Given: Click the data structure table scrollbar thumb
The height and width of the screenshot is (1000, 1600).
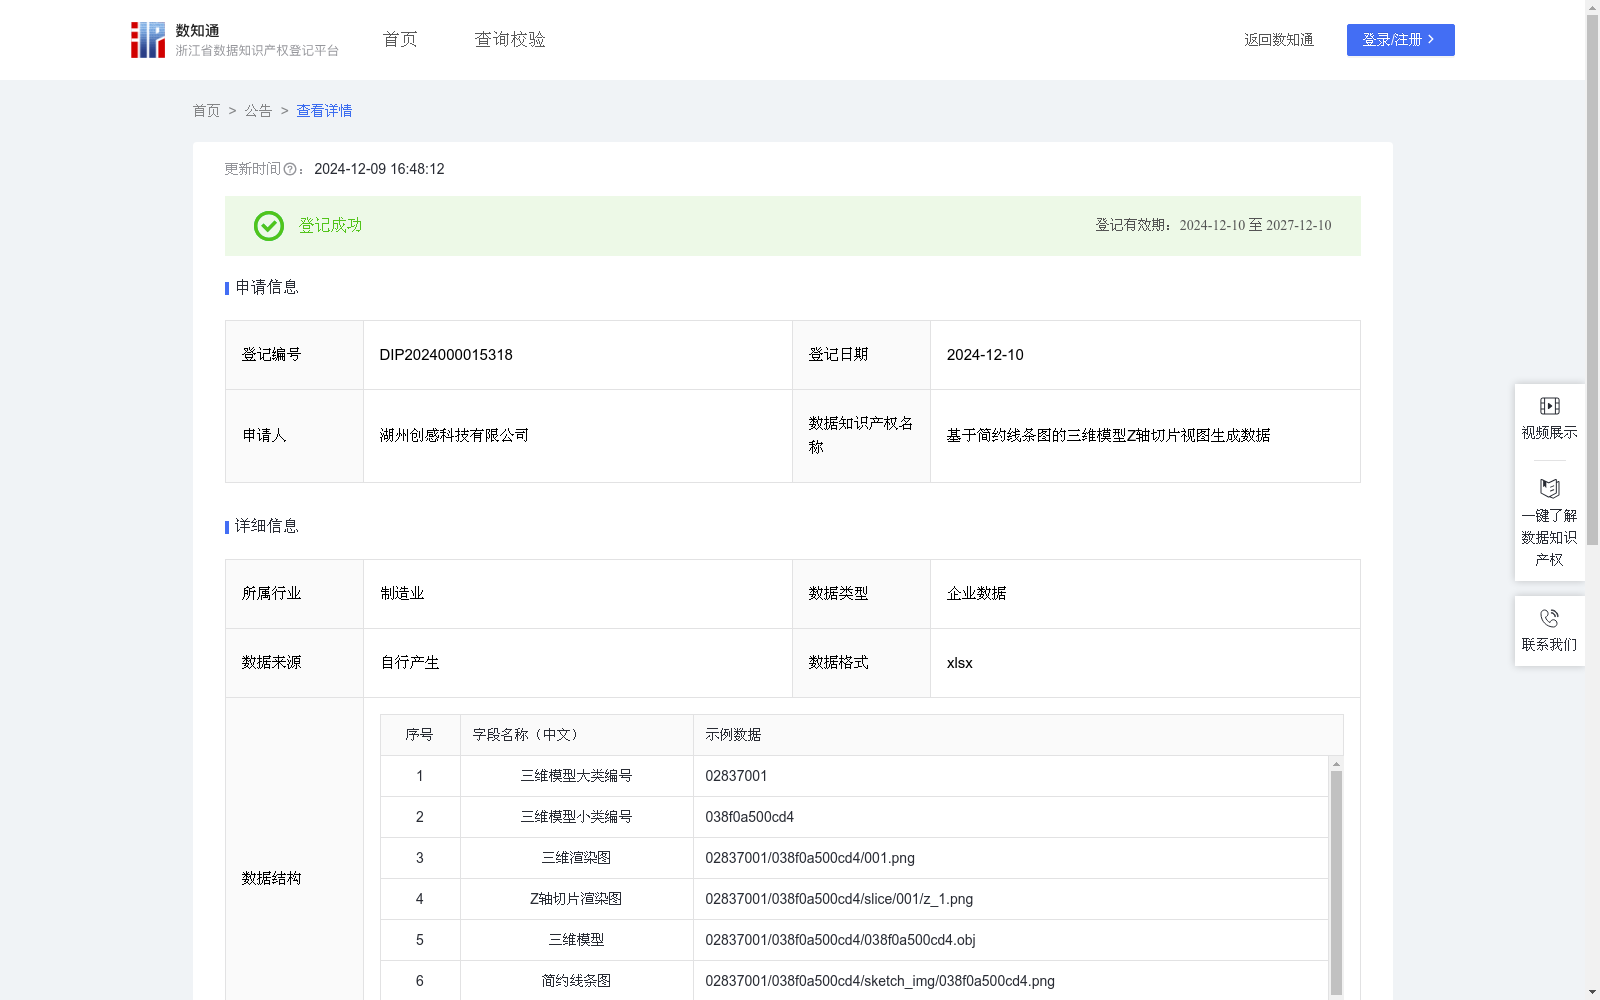Looking at the screenshot, I should coord(1336,882).
